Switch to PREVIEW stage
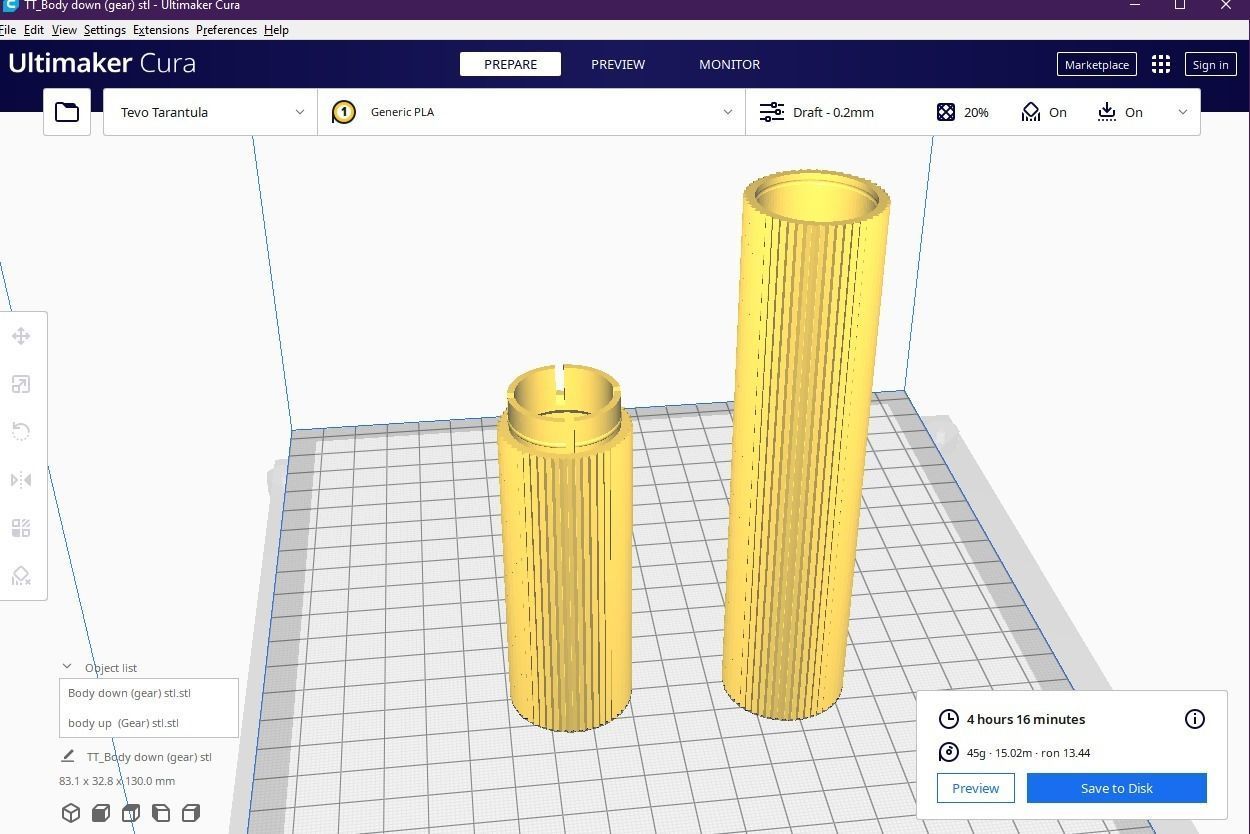1250x834 pixels. (x=618, y=64)
